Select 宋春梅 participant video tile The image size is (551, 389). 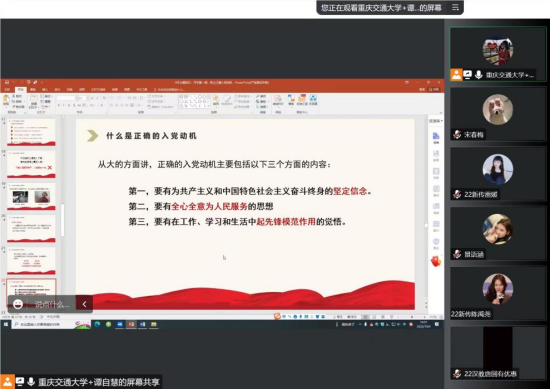[x=498, y=115]
